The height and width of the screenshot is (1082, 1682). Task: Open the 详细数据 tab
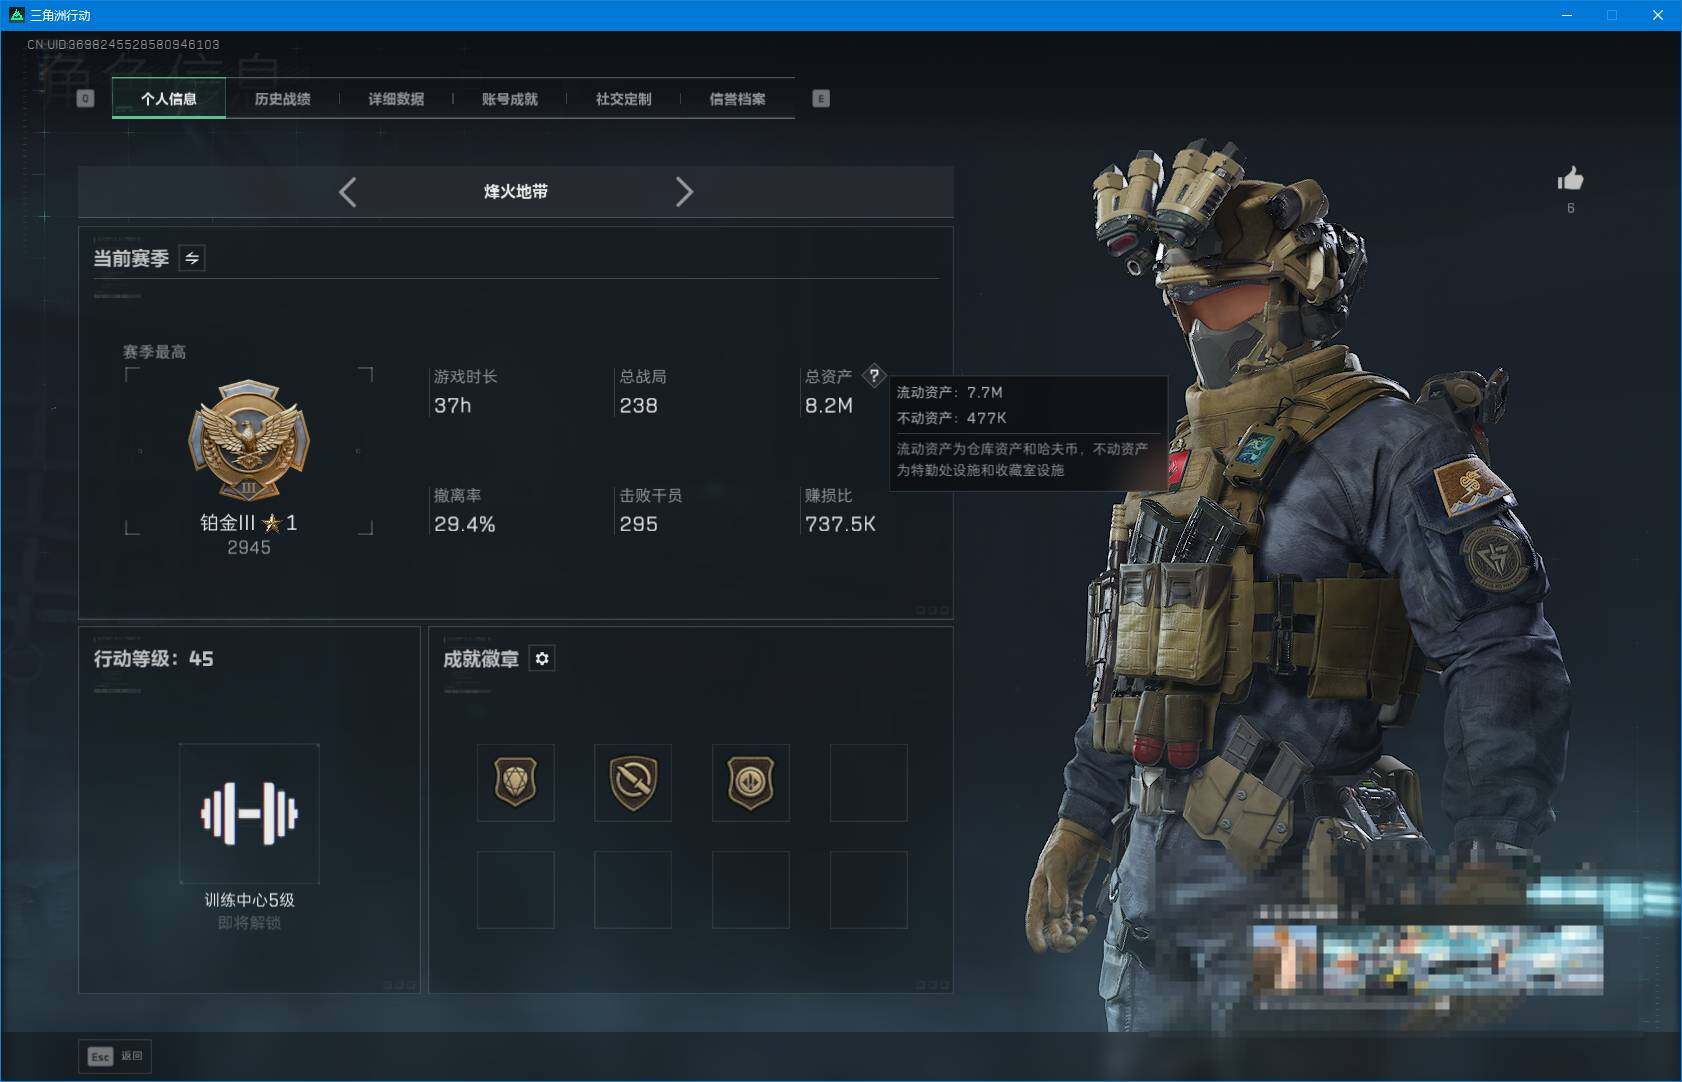click(x=396, y=99)
